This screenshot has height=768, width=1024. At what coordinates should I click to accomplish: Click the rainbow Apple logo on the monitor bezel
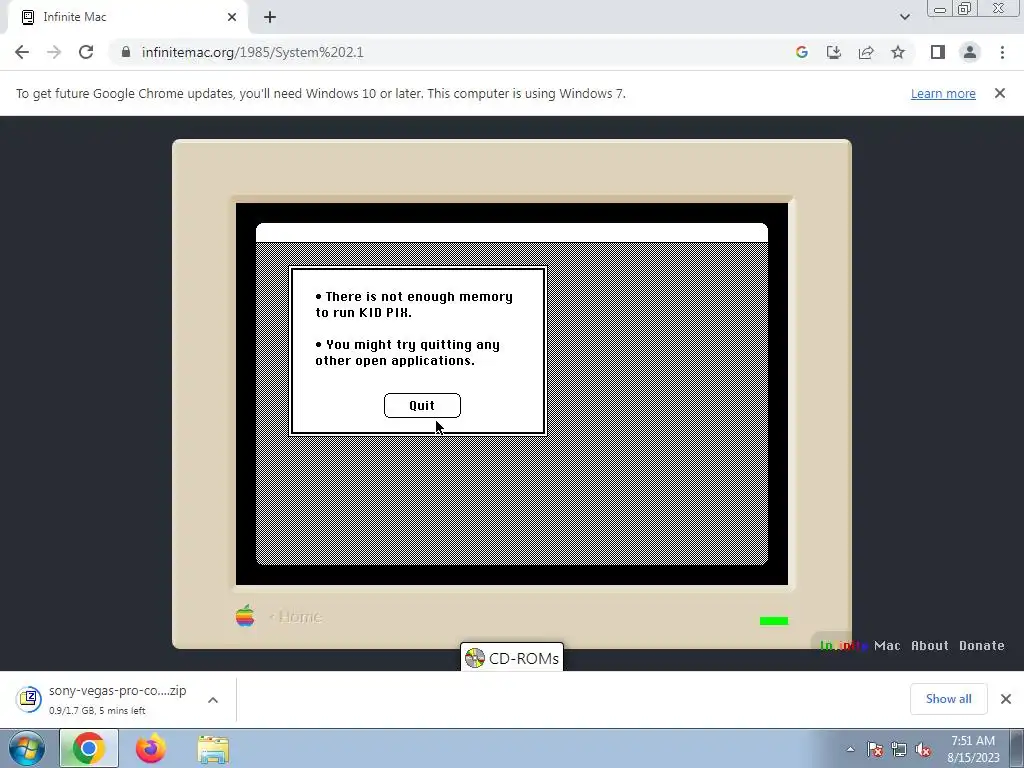[x=245, y=616]
